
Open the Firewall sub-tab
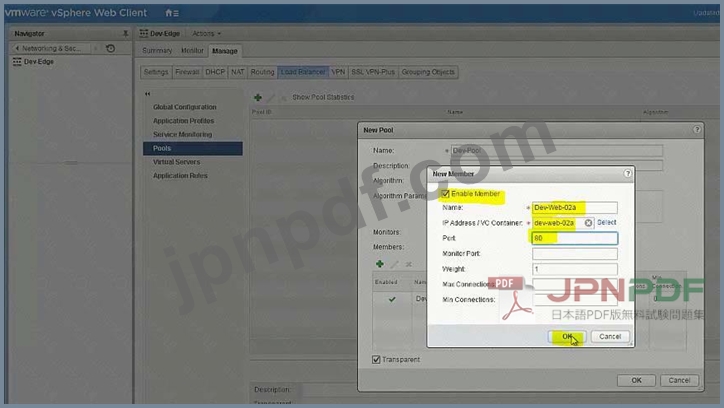[187, 72]
